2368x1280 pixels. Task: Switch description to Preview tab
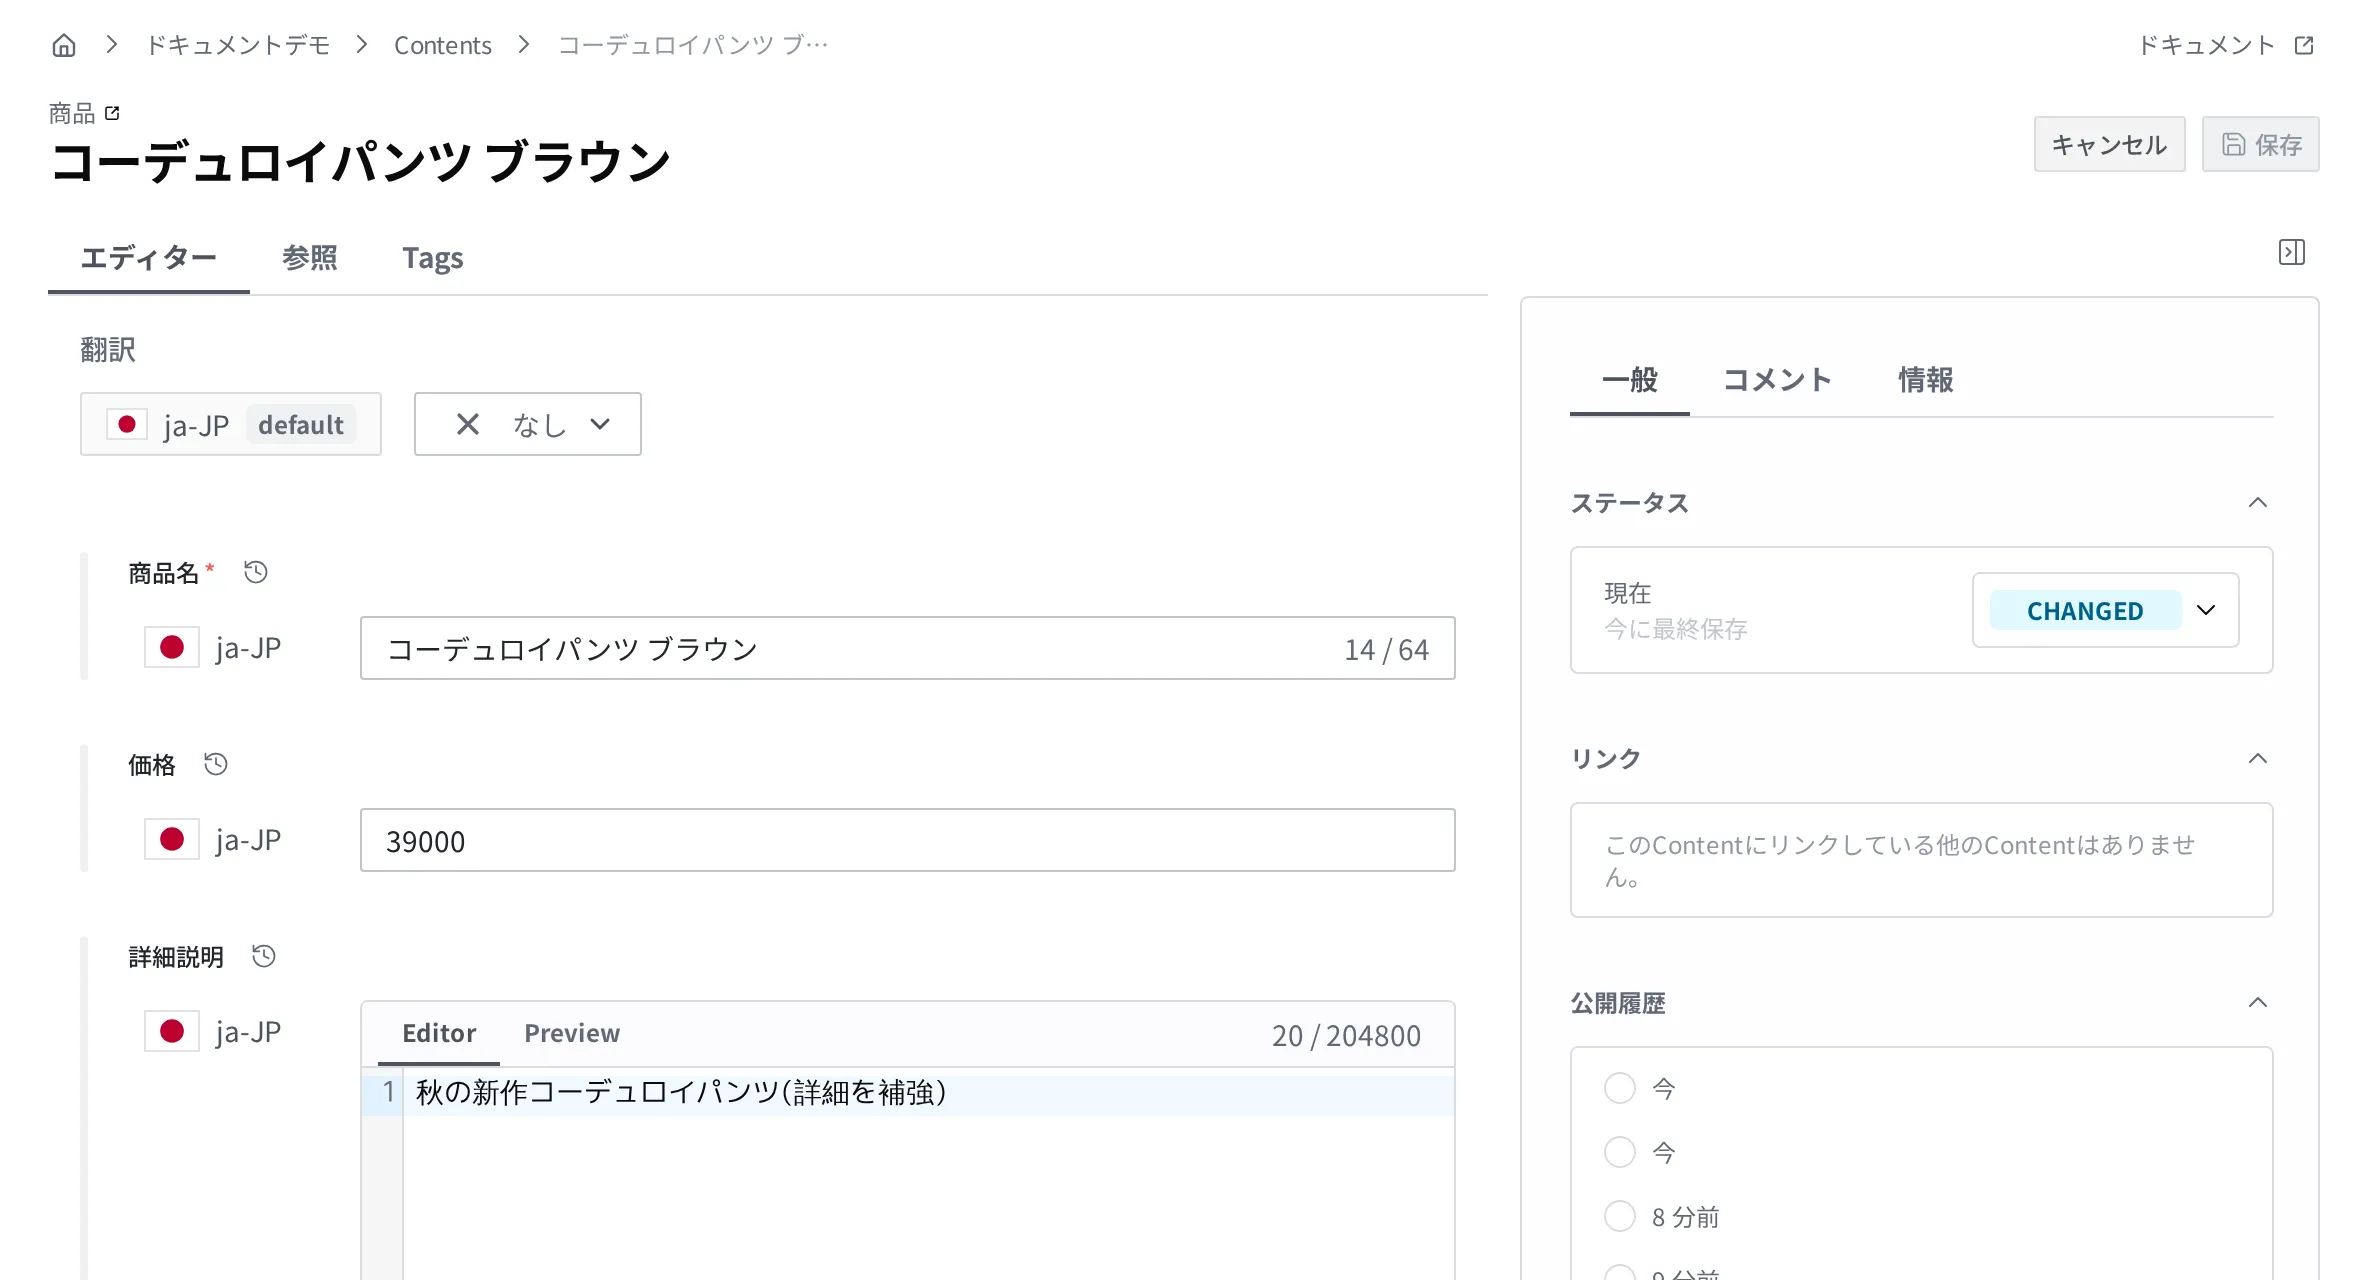[572, 1033]
